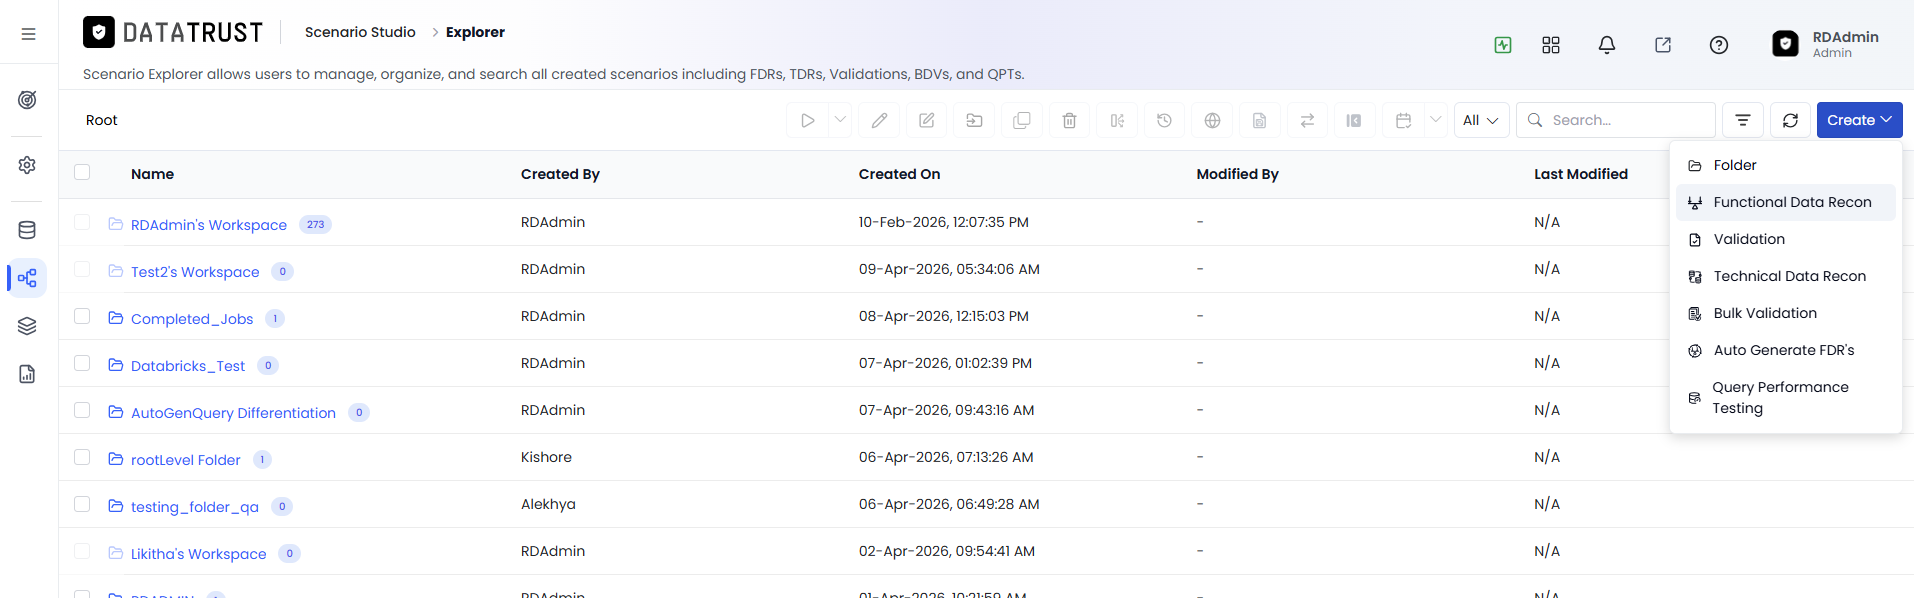Check the Completed_Jobs row checkbox
Screen dimensions: 1914x598
click(82, 316)
